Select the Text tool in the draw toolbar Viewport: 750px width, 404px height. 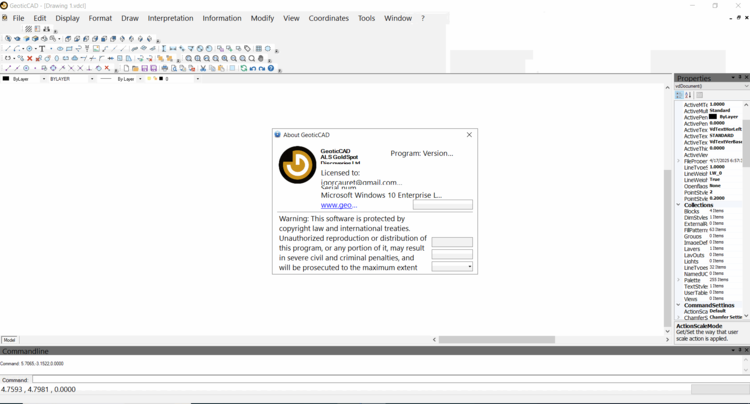pos(42,49)
